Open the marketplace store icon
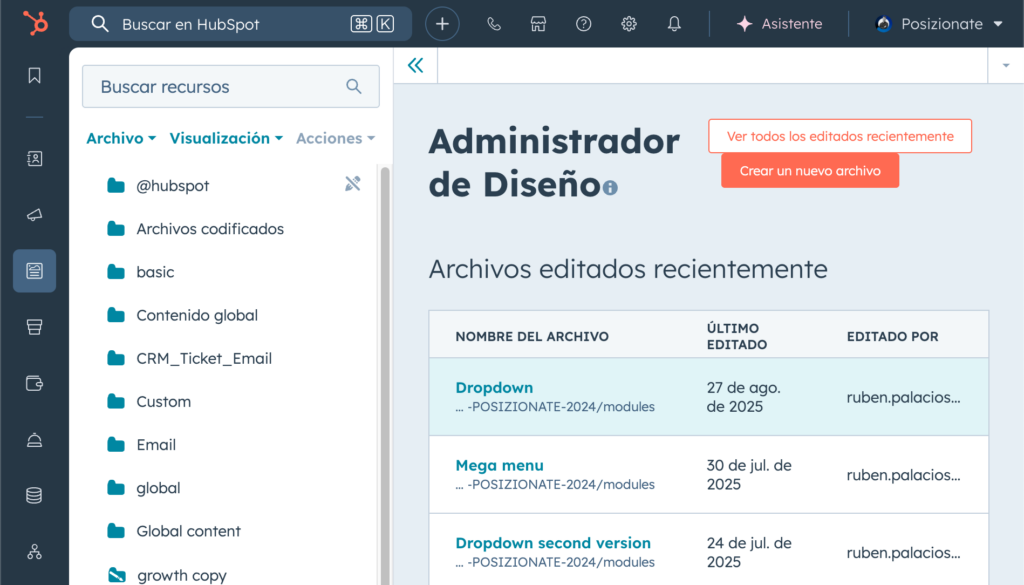Screen dimensions: 1024x585 [539, 24]
